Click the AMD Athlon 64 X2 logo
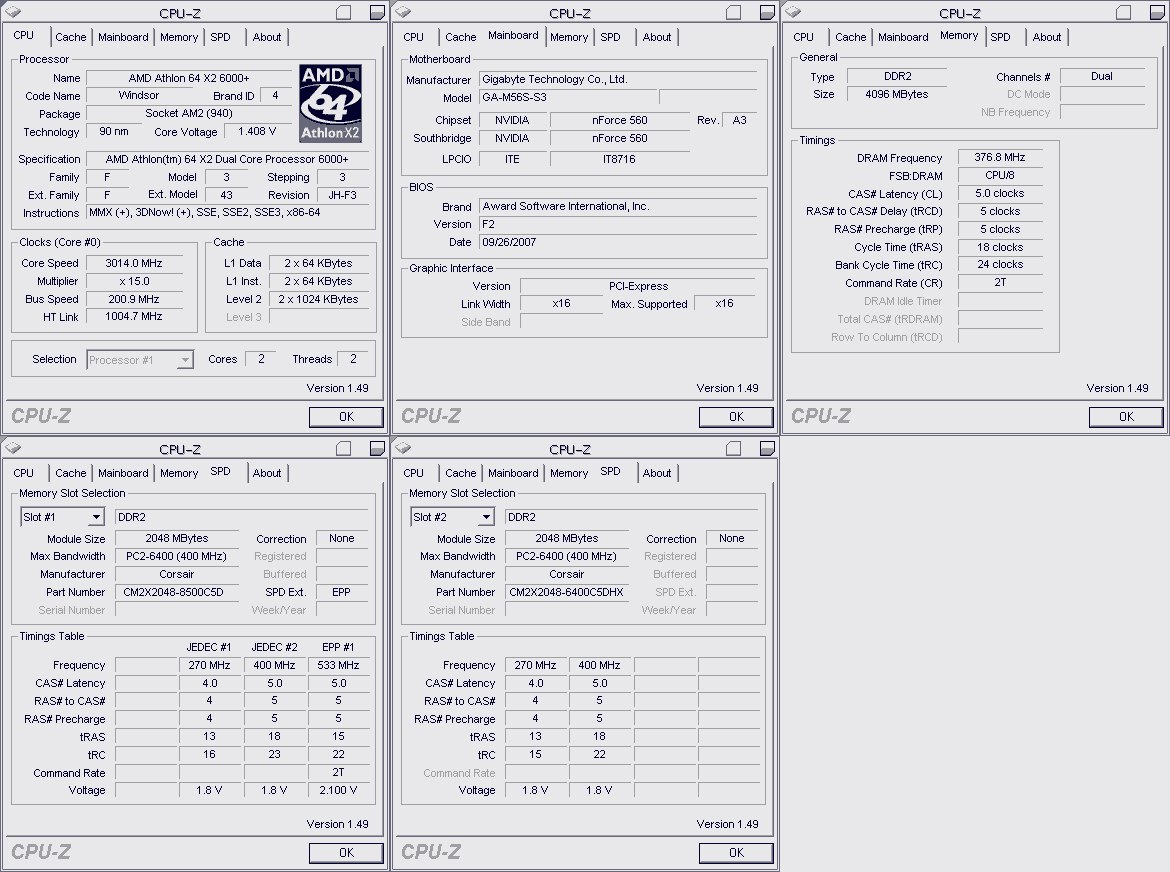This screenshot has width=1170, height=872. point(331,103)
